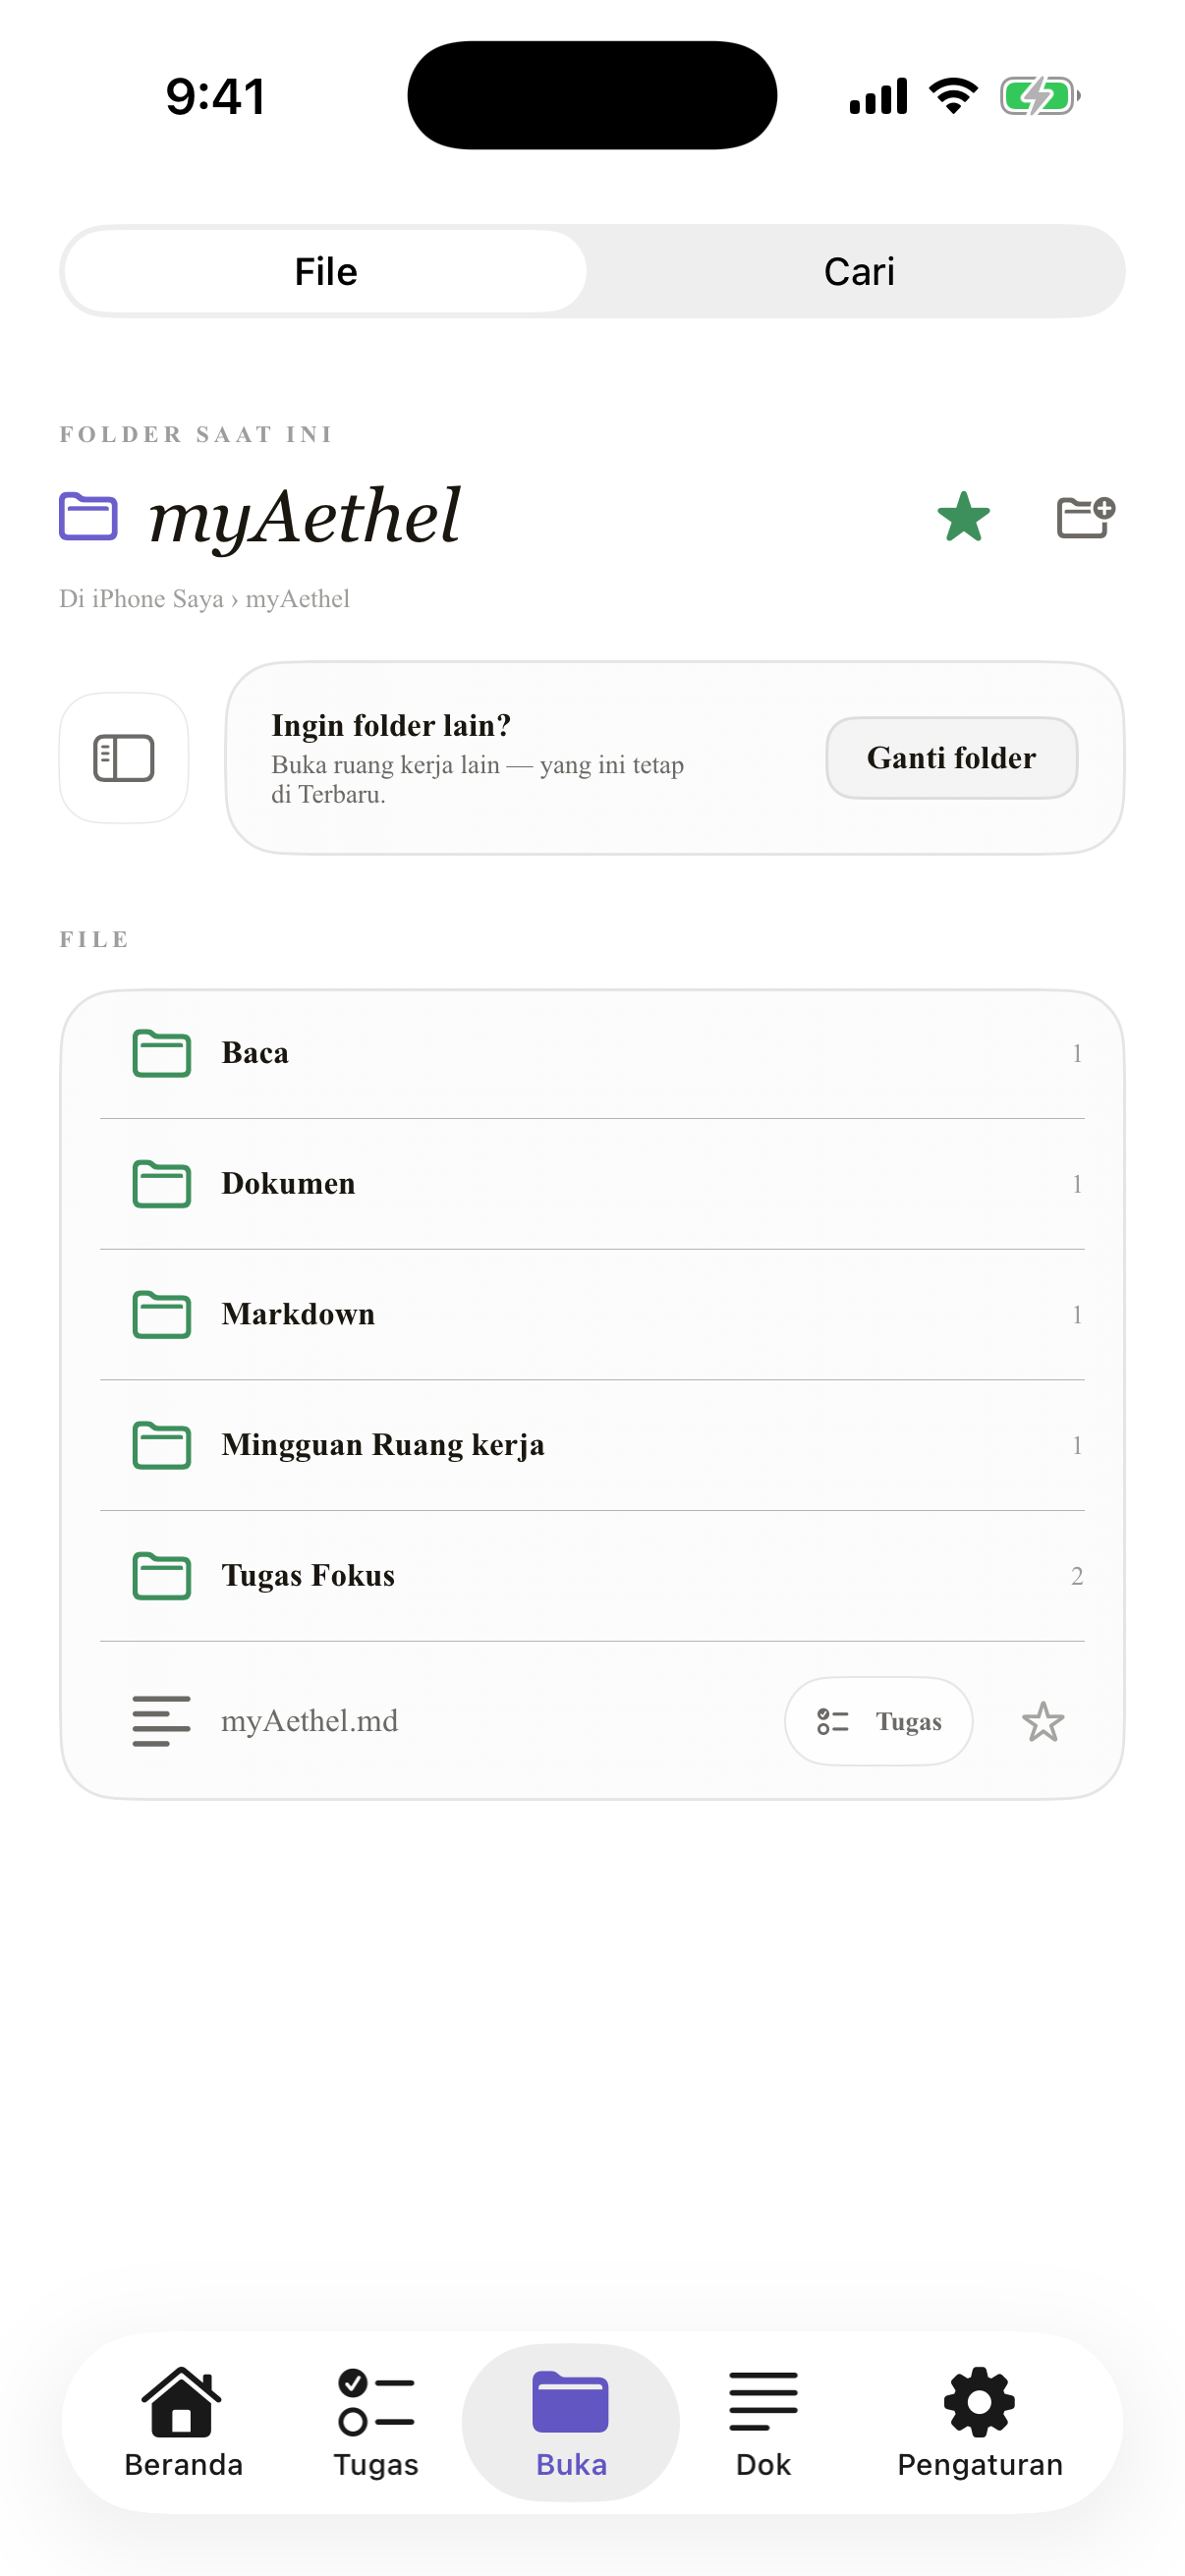The image size is (1185, 2576).
Task: Open the Markdown folder
Action: click(592, 1314)
